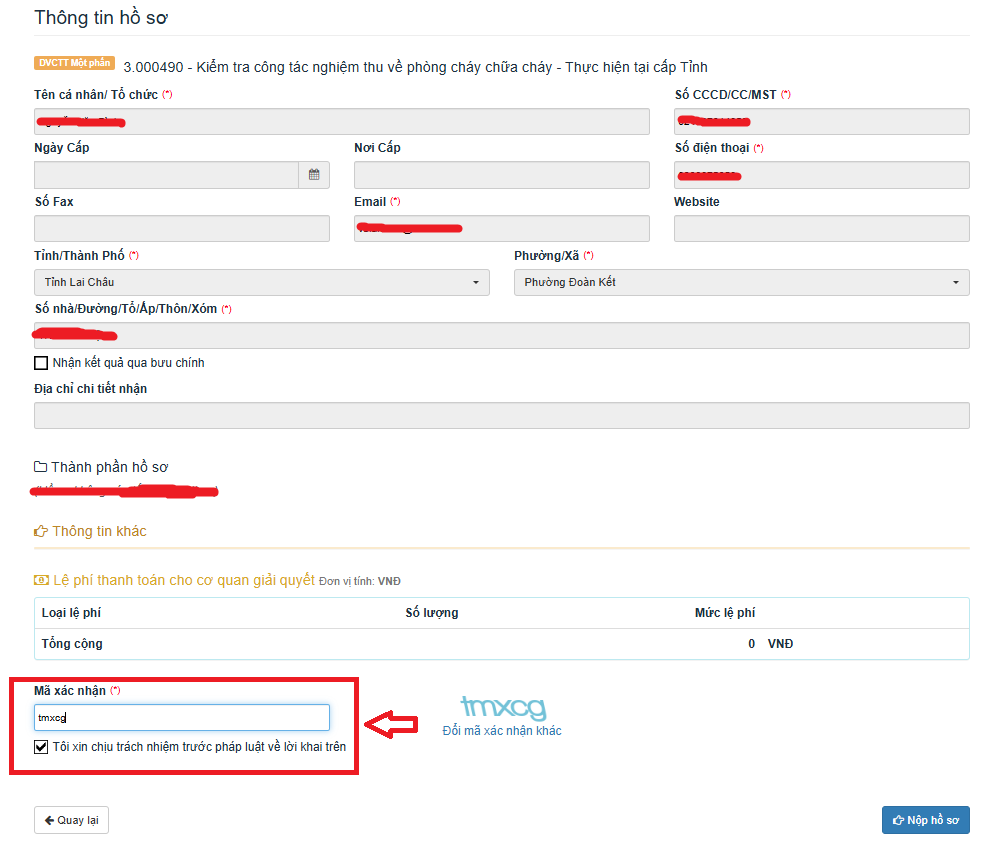Click money icon beside Lệ phí thanh toán

(x=41, y=580)
